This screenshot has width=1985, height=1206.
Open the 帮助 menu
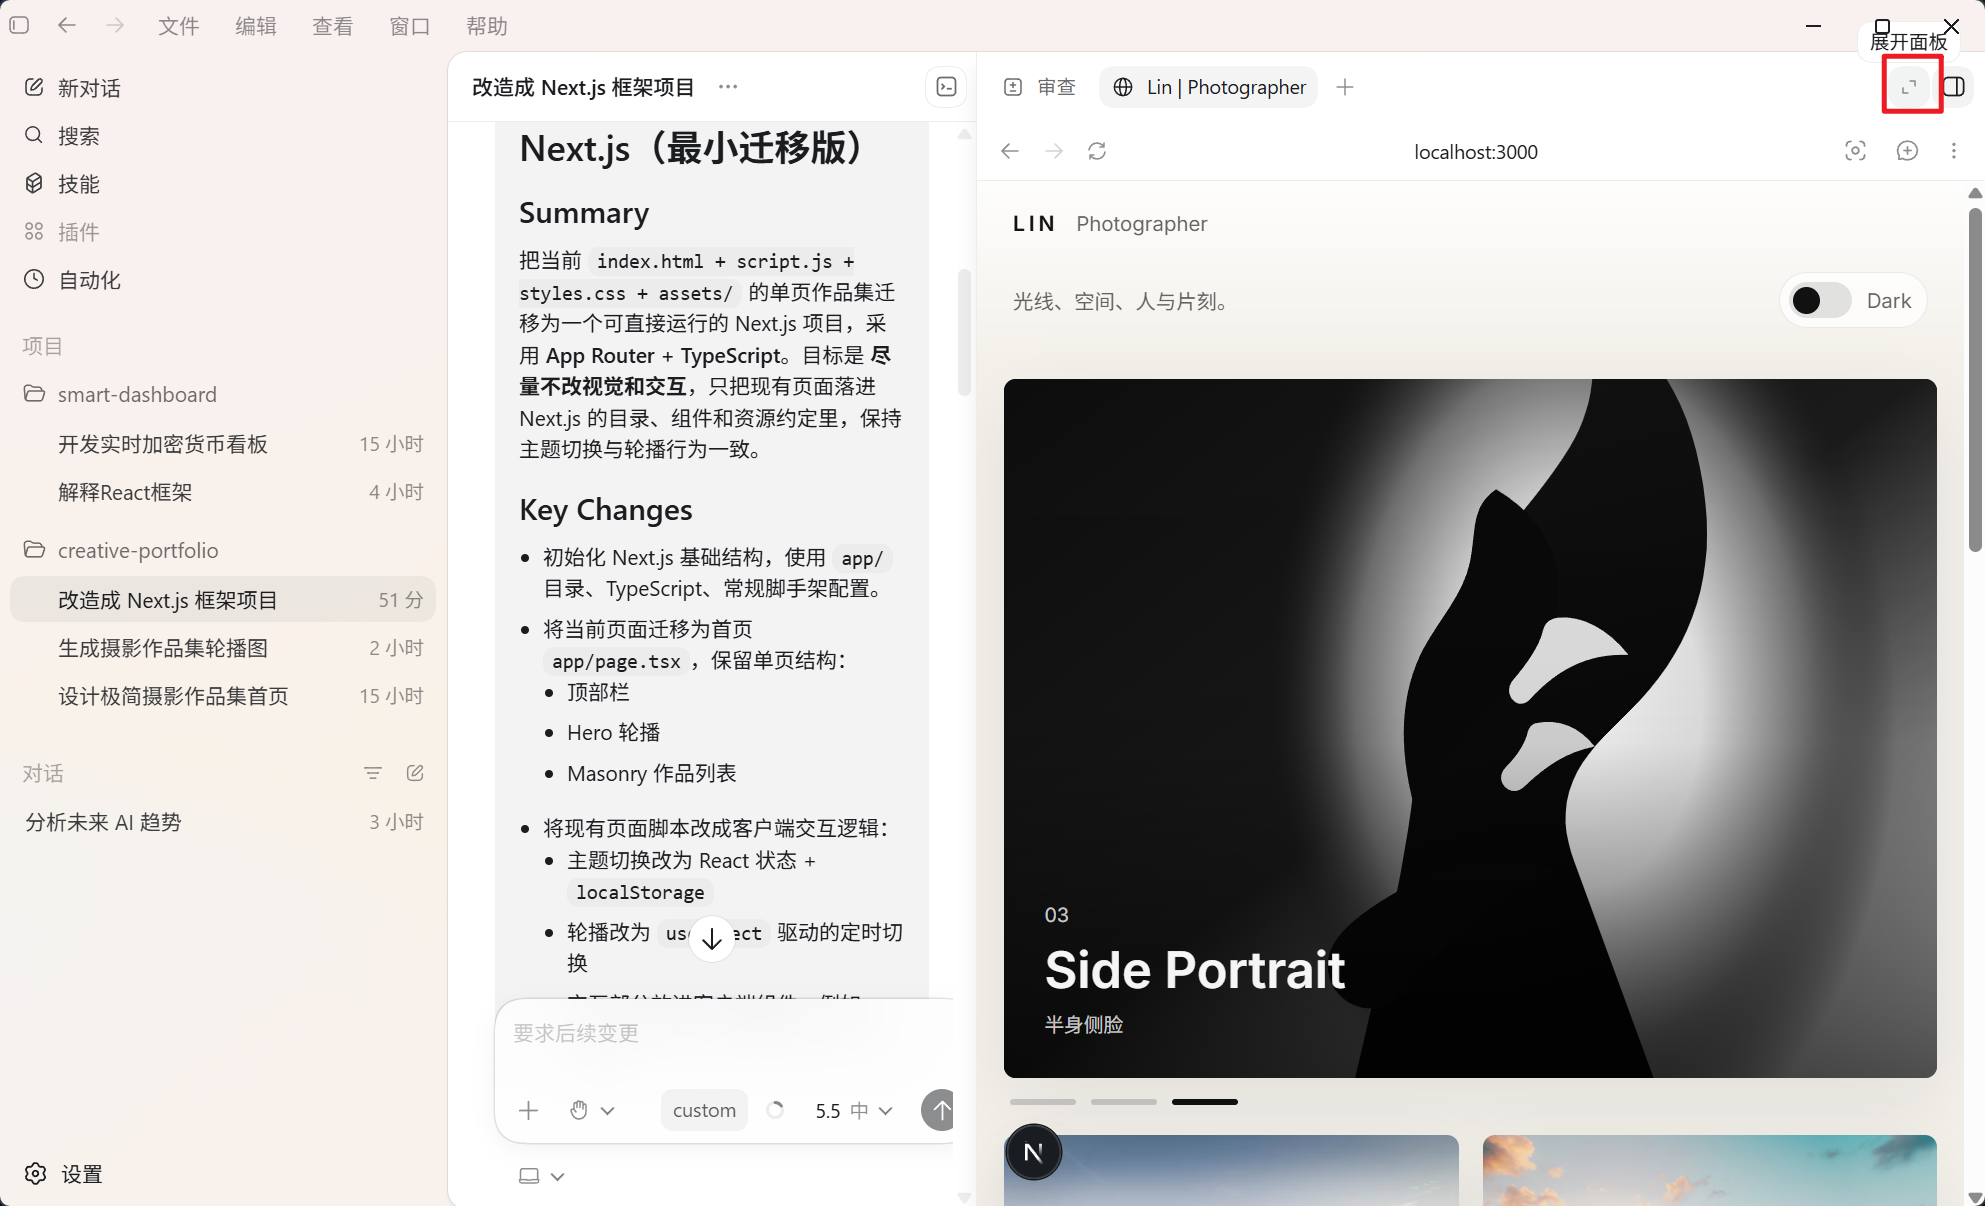487,26
